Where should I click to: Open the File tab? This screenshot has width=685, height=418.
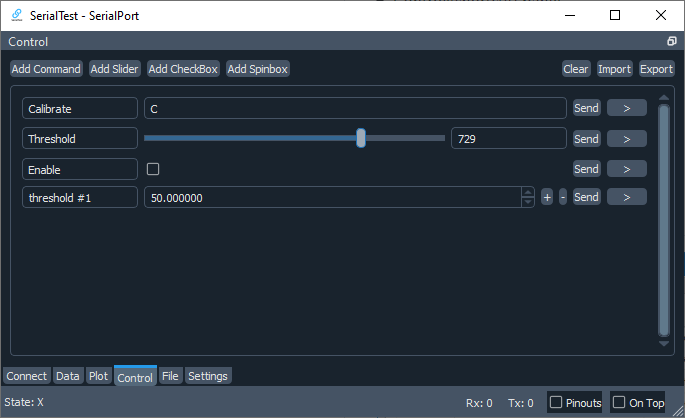point(170,376)
